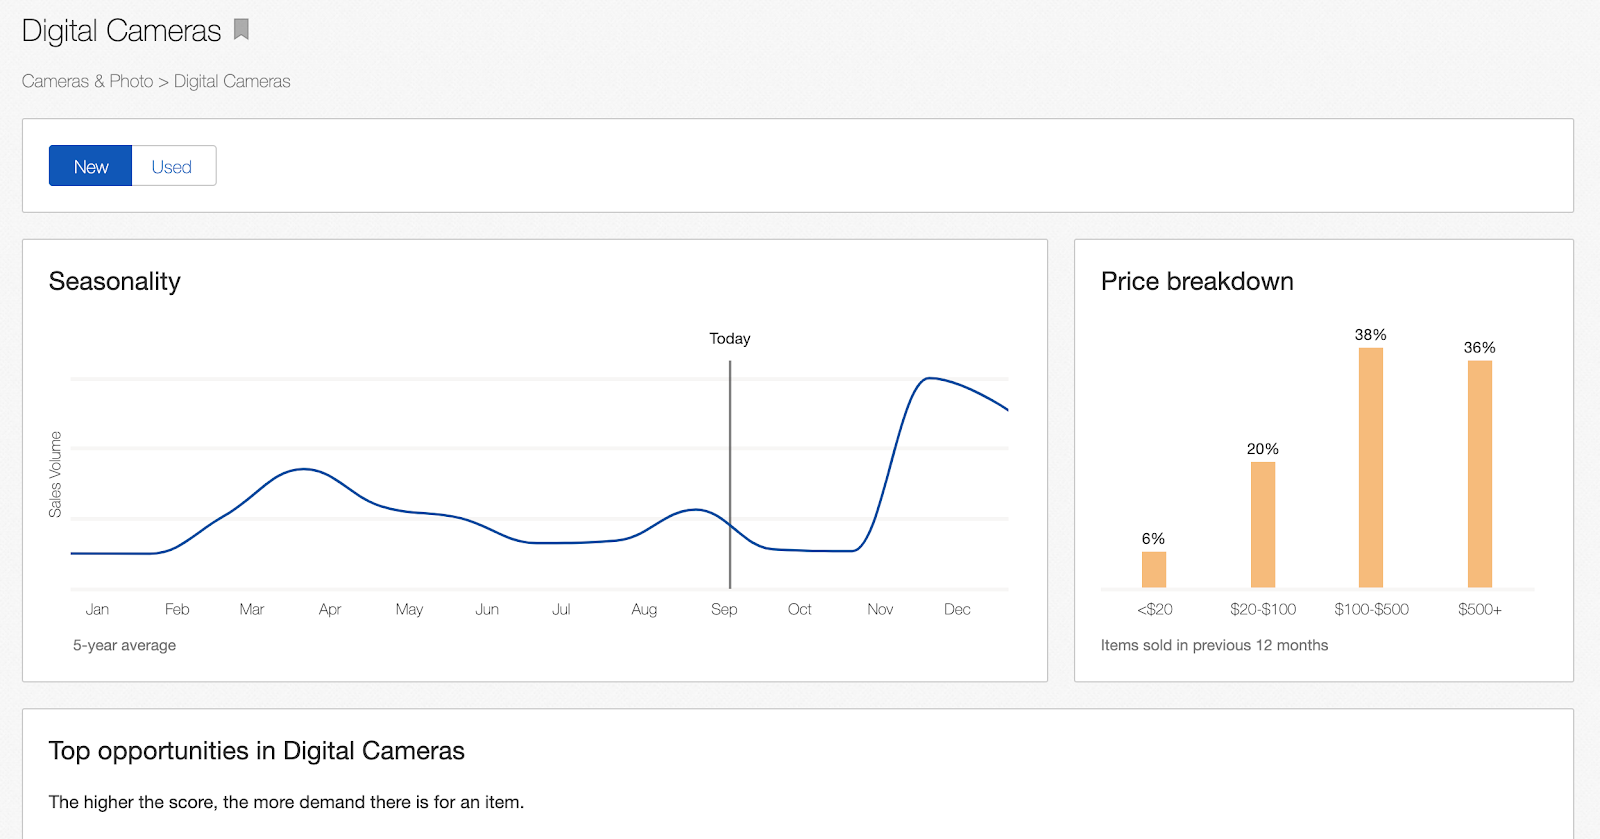Select the $500+ price bar
The height and width of the screenshot is (839, 1600).
coord(1480,474)
